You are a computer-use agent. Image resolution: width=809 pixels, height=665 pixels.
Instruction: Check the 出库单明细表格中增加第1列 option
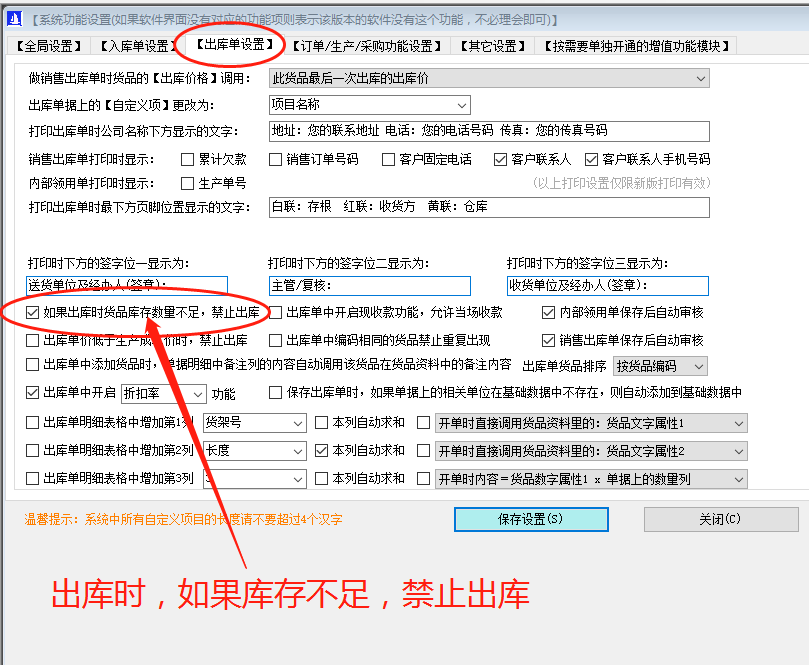[x=33, y=423]
